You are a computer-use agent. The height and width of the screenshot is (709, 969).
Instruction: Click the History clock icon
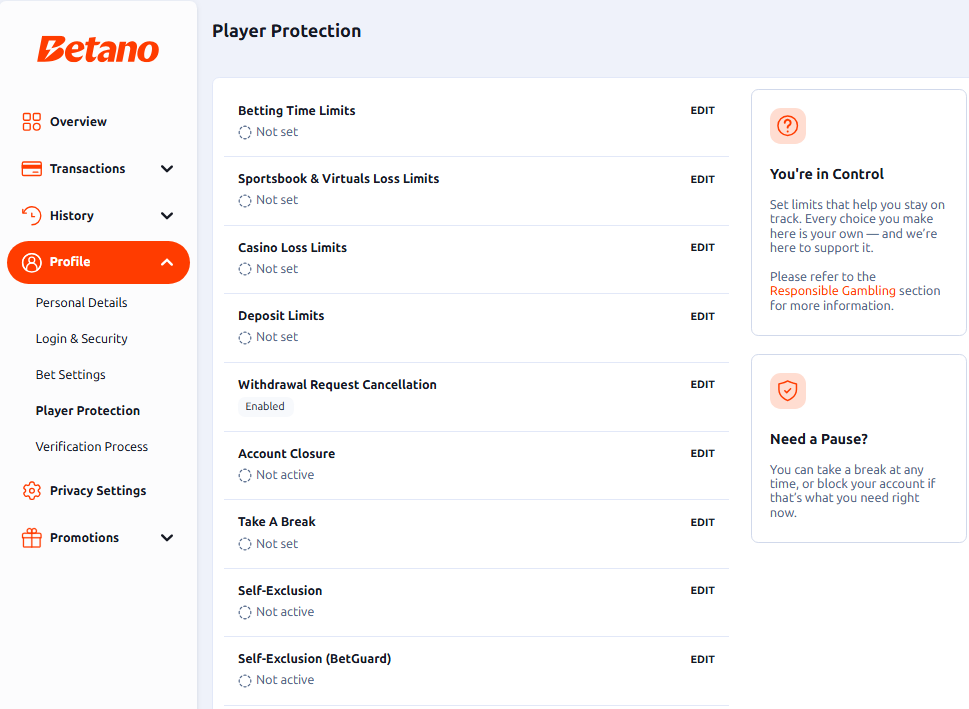(x=32, y=216)
